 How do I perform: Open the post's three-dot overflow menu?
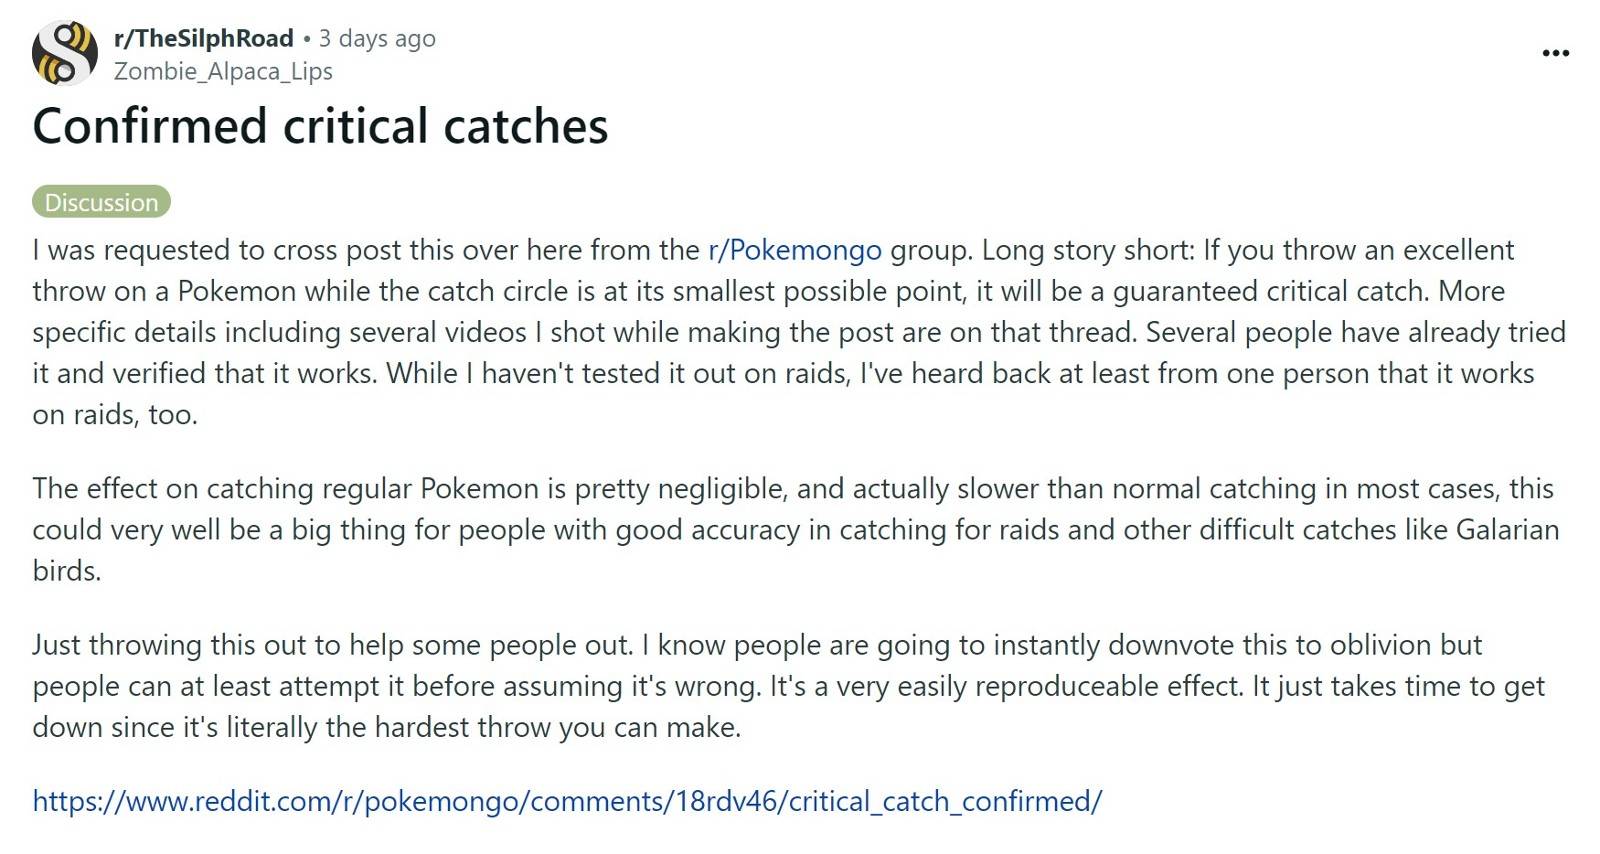point(1555,53)
